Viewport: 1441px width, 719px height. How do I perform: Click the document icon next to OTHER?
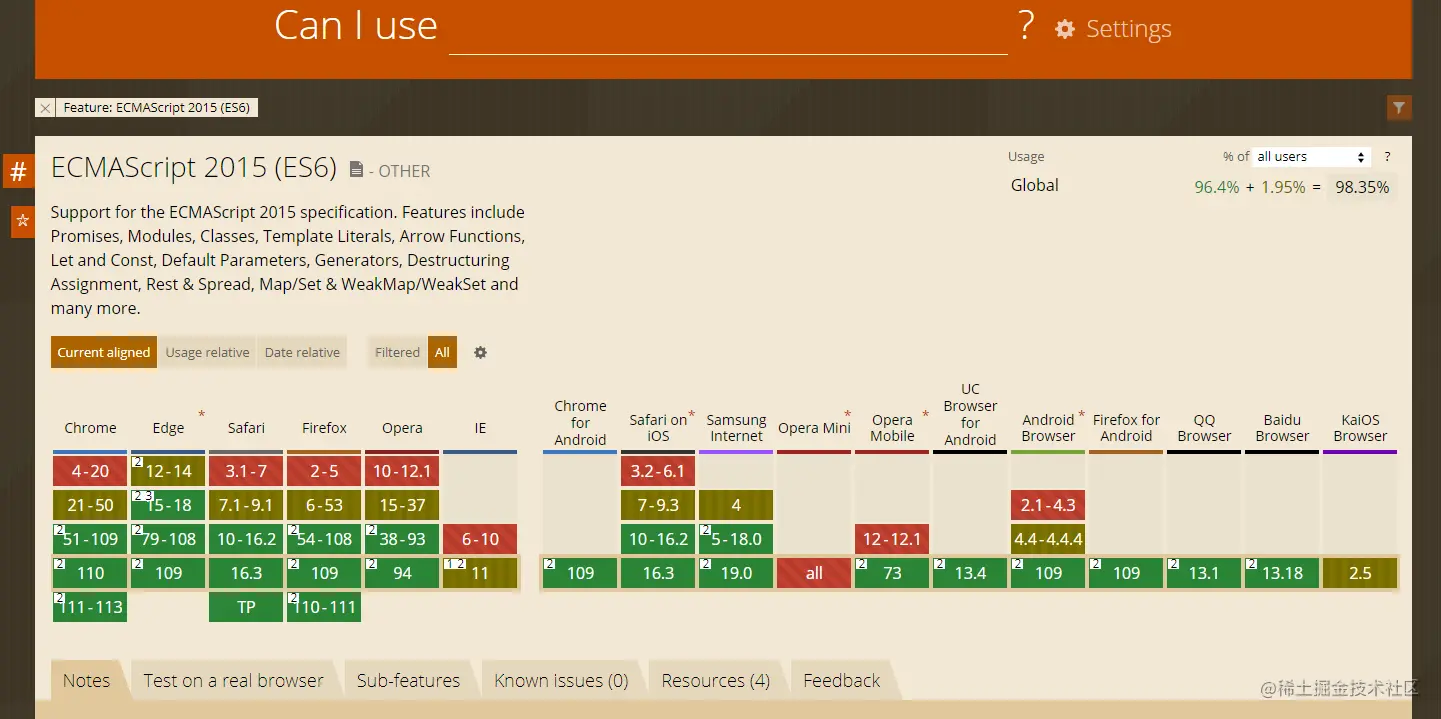[x=356, y=170]
